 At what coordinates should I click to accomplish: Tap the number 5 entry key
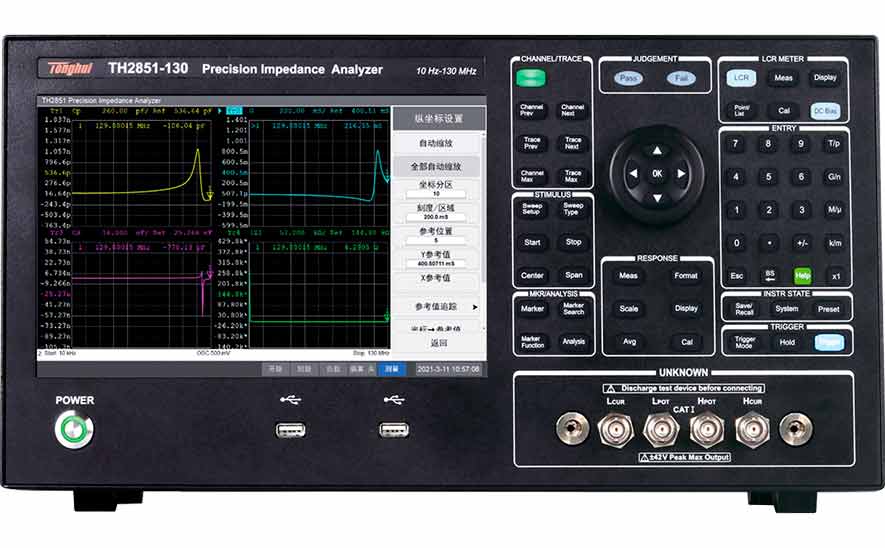(x=769, y=177)
